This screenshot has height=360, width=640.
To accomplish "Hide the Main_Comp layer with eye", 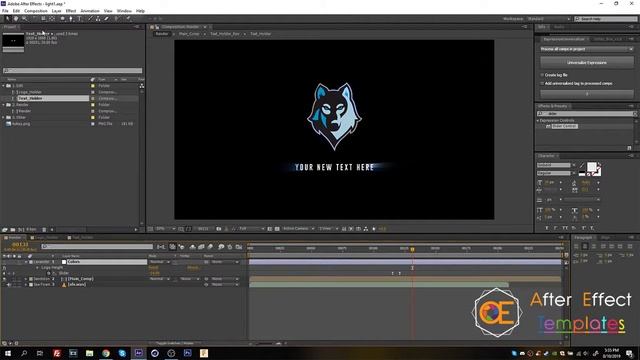I will (4, 279).
